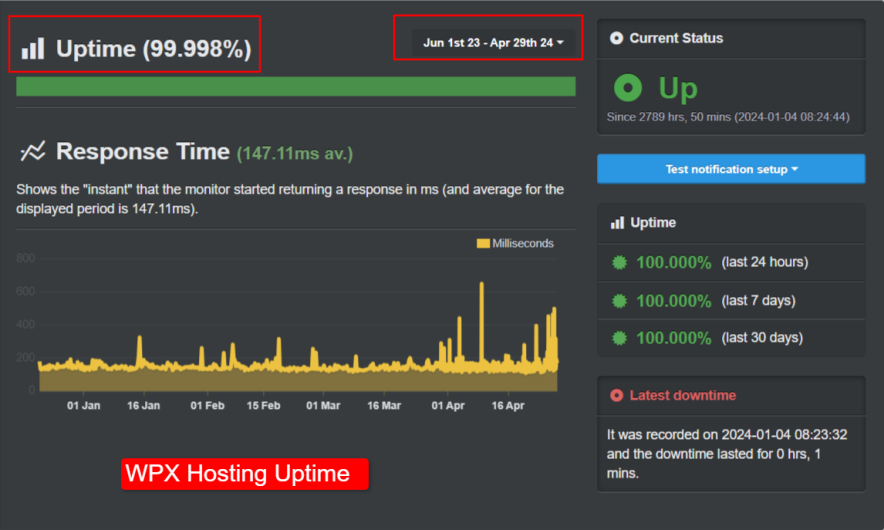
Task: Click the green badge icon for last 24 hours
Action: point(619,262)
